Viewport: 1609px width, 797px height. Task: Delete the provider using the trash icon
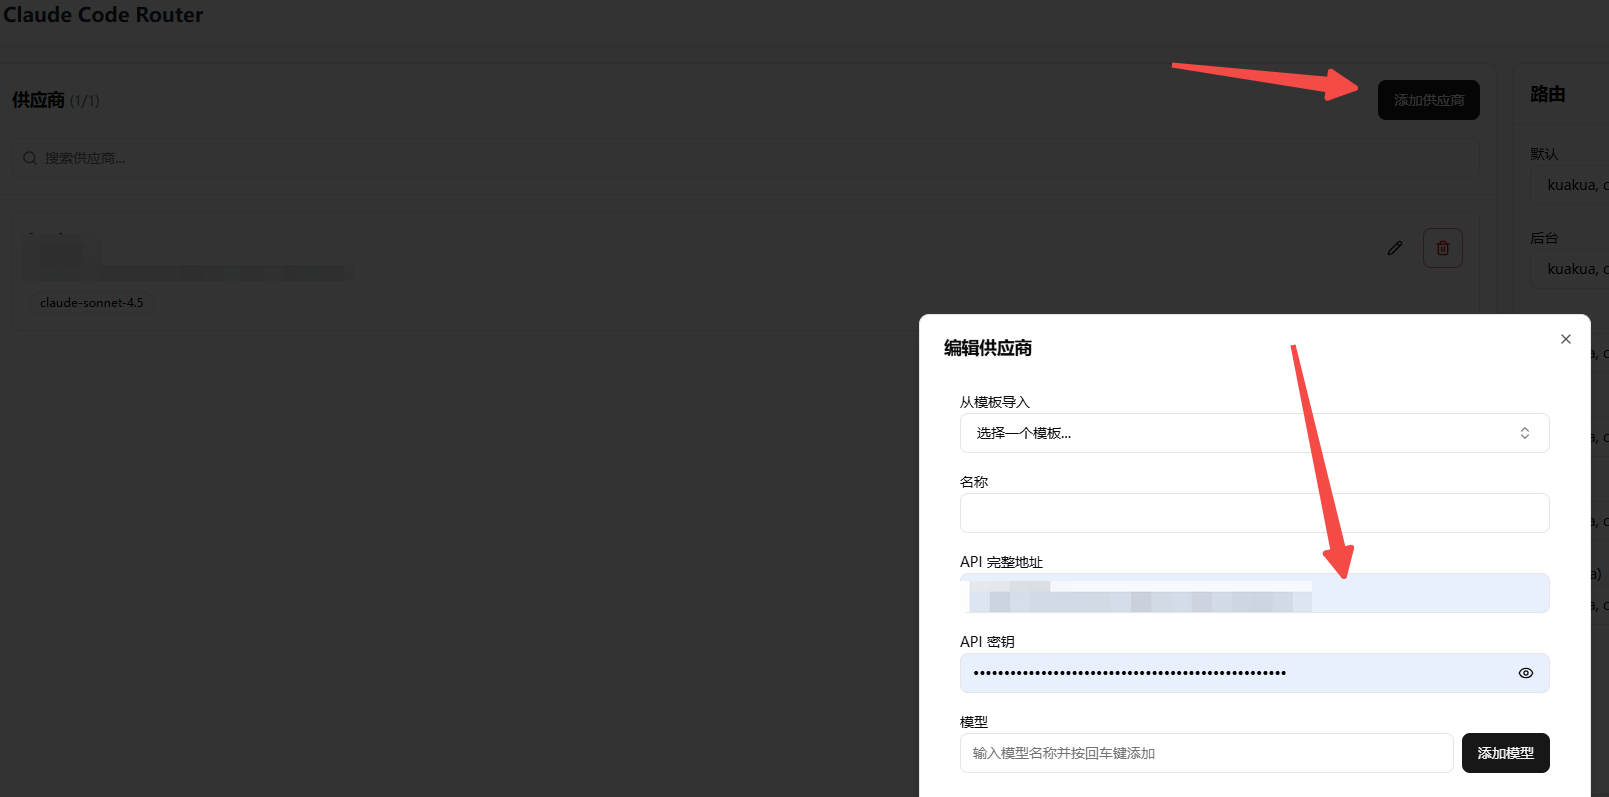[1443, 248]
